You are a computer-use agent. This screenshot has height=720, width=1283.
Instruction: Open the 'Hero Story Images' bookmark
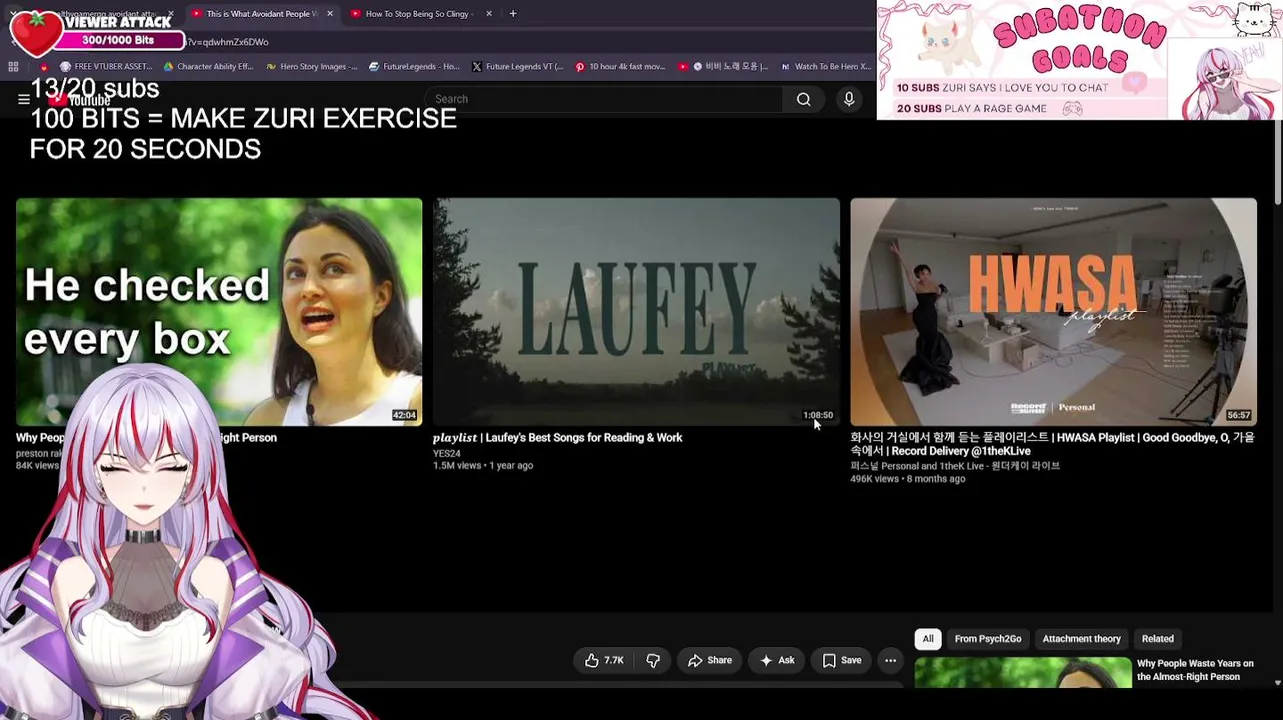pyautogui.click(x=311, y=67)
